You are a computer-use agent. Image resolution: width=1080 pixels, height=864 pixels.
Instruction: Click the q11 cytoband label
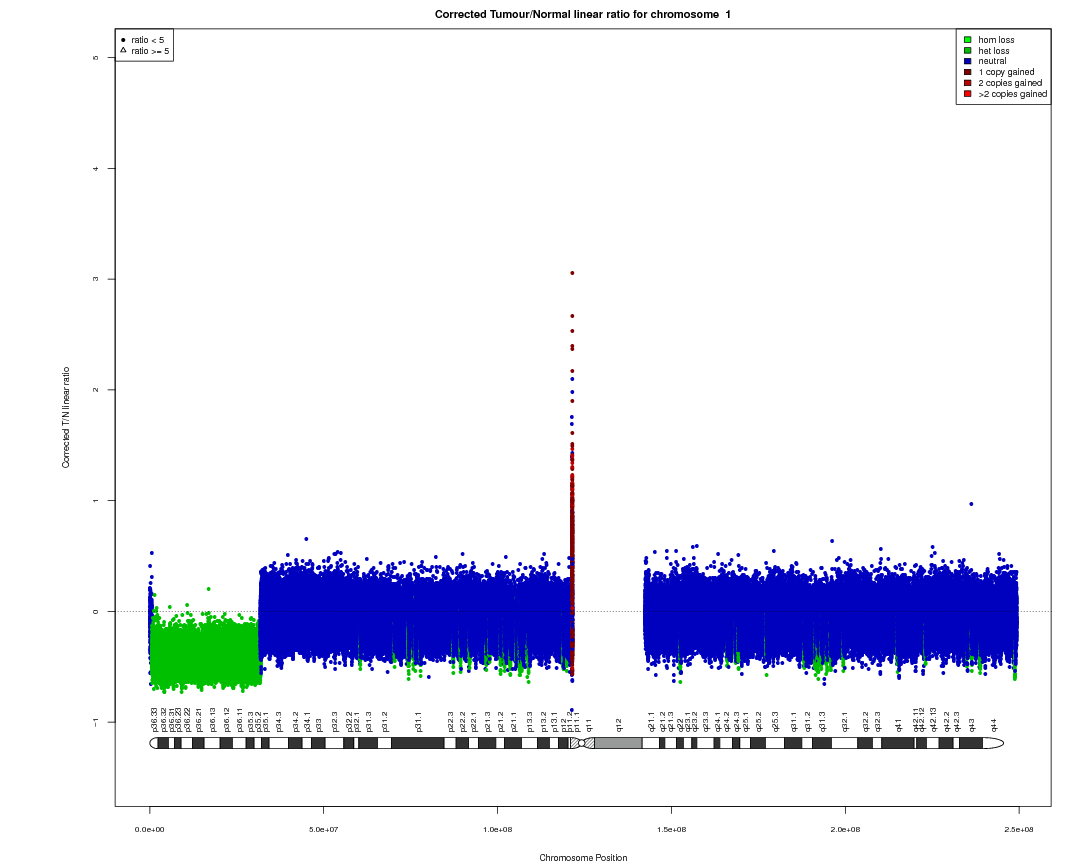588,725
